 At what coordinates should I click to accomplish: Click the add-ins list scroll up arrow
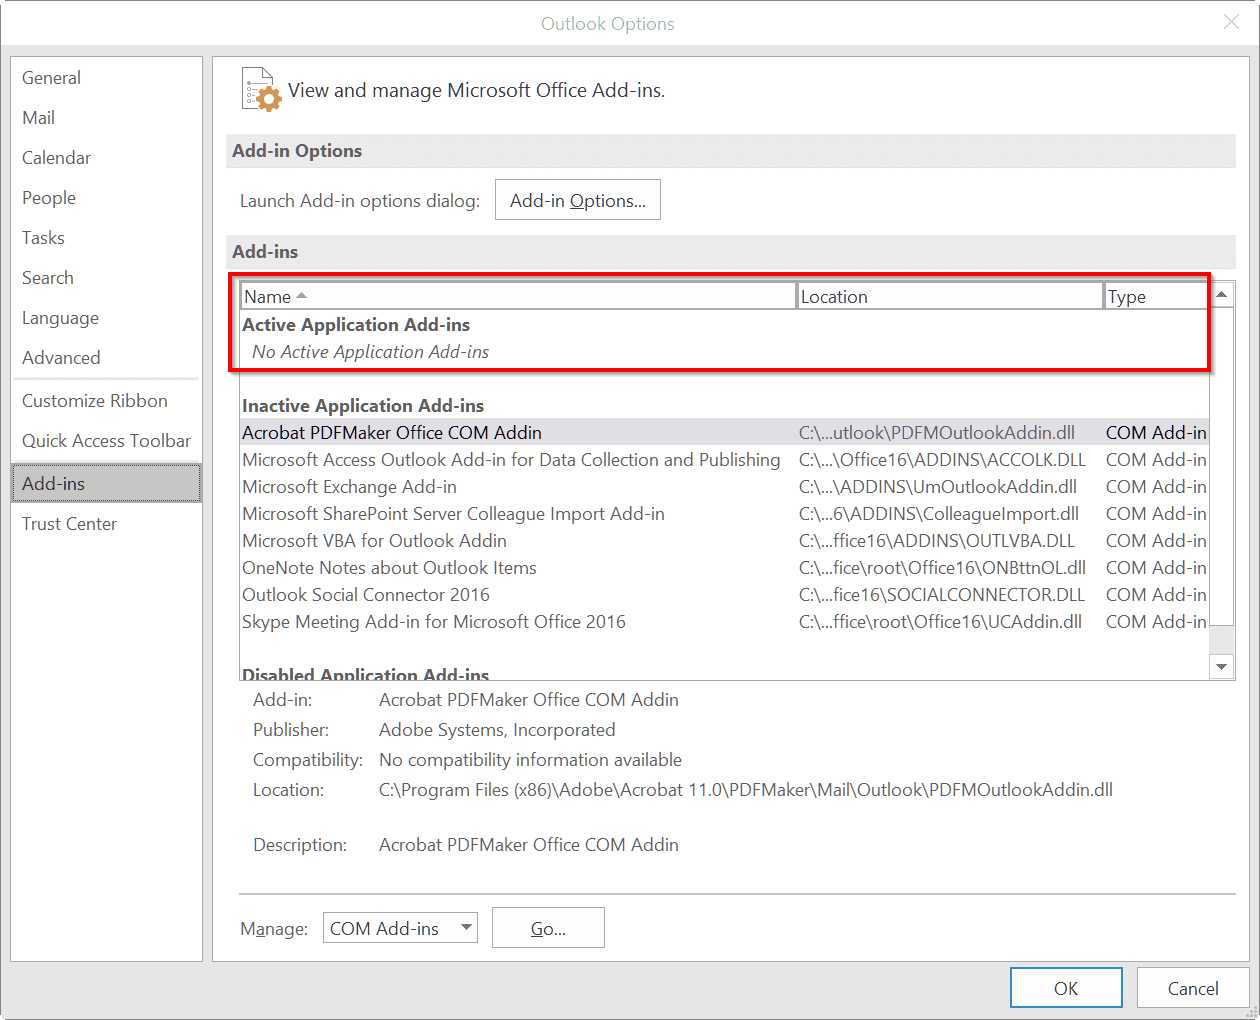(1221, 295)
